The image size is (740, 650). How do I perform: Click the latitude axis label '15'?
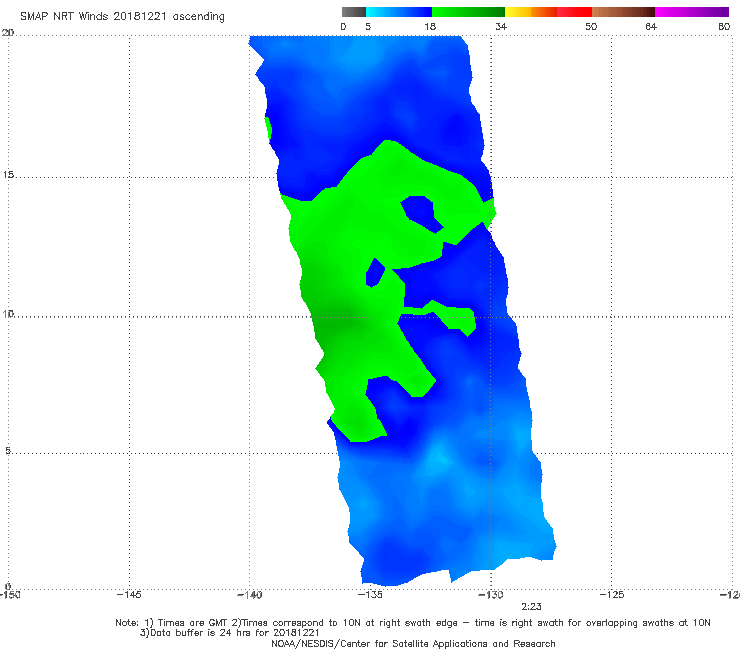tap(8, 175)
